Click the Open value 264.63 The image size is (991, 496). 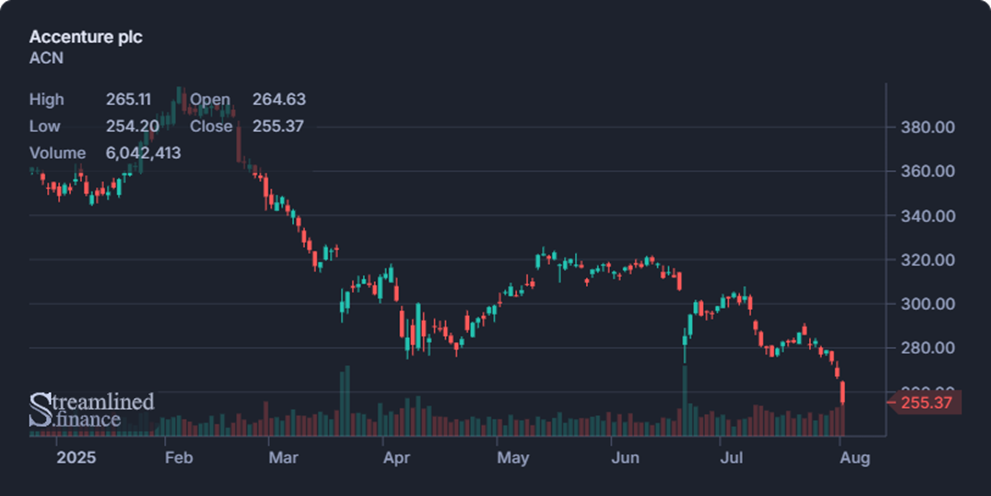pos(279,99)
